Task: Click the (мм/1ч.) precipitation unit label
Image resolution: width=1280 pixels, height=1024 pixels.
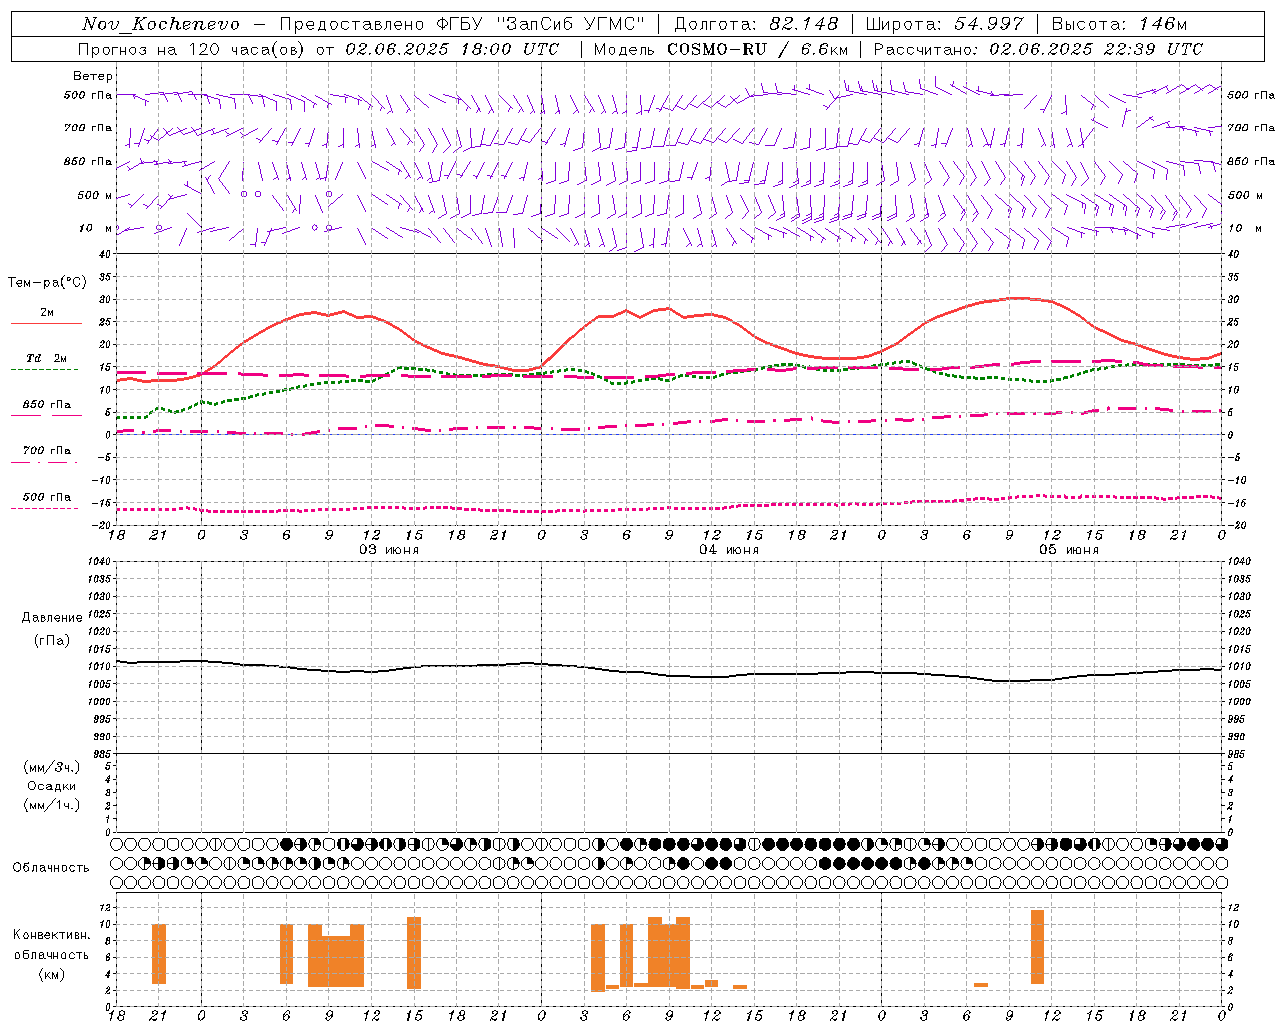Action: pyautogui.click(x=52, y=805)
